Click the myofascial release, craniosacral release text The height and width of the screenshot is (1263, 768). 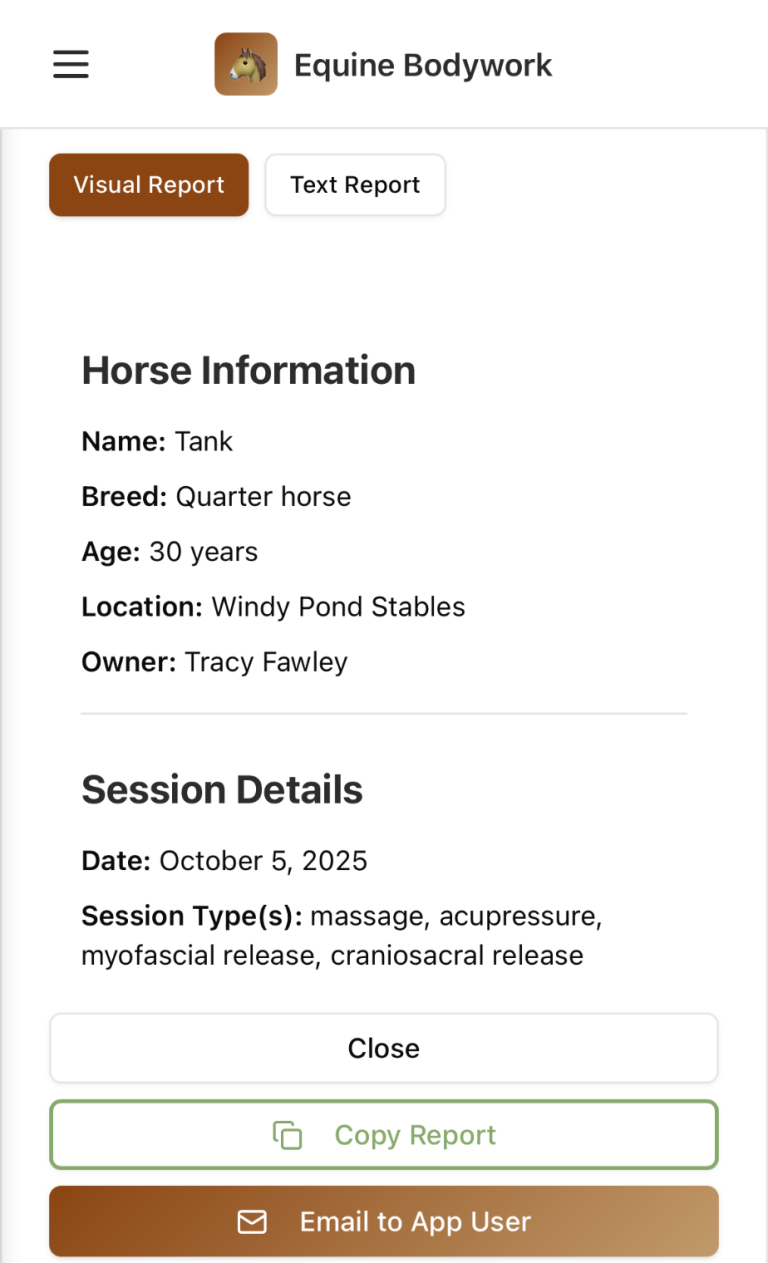(x=332, y=955)
